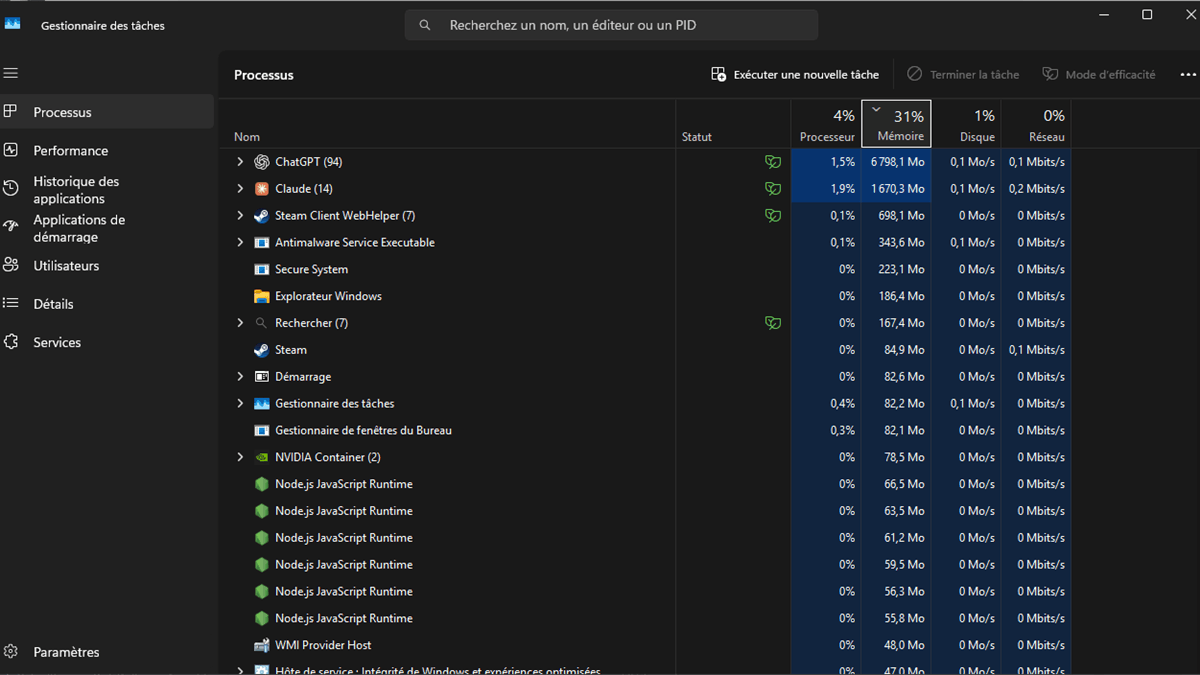Click the Démarrage process icon

click(262, 377)
